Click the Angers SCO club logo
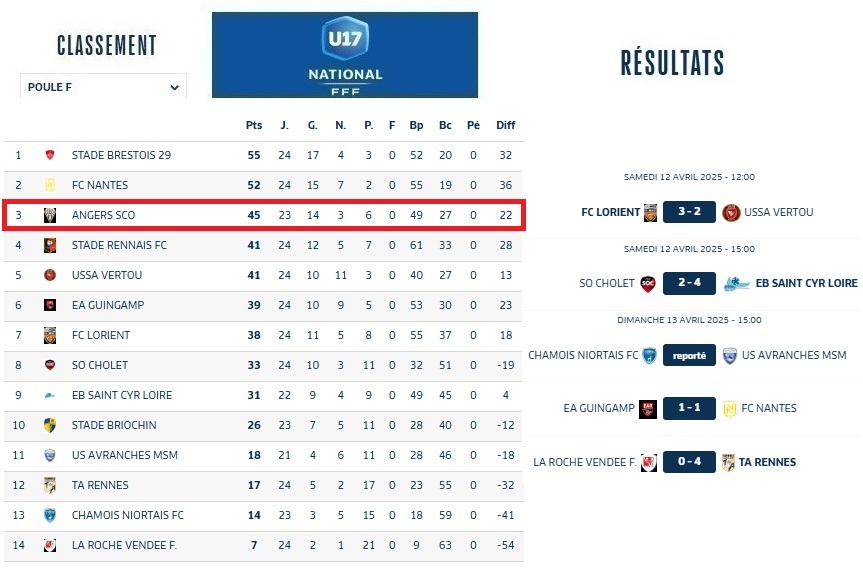Viewport: 863px width, 578px height. pos(50,215)
